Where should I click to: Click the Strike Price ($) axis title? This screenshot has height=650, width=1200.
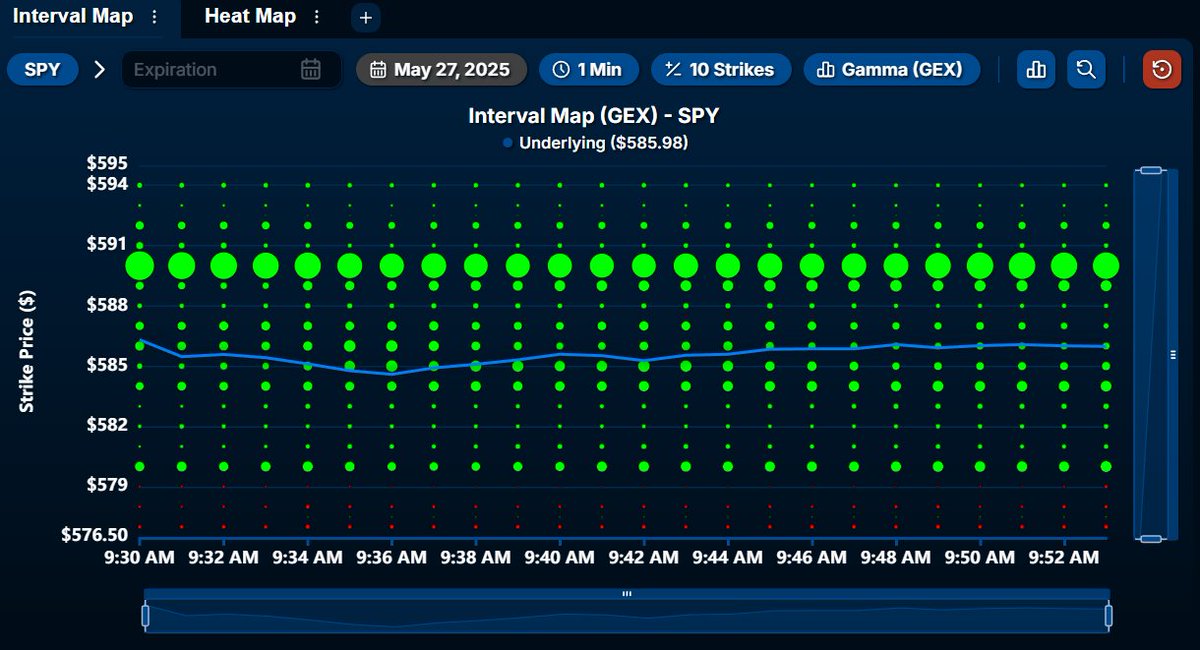click(27, 350)
